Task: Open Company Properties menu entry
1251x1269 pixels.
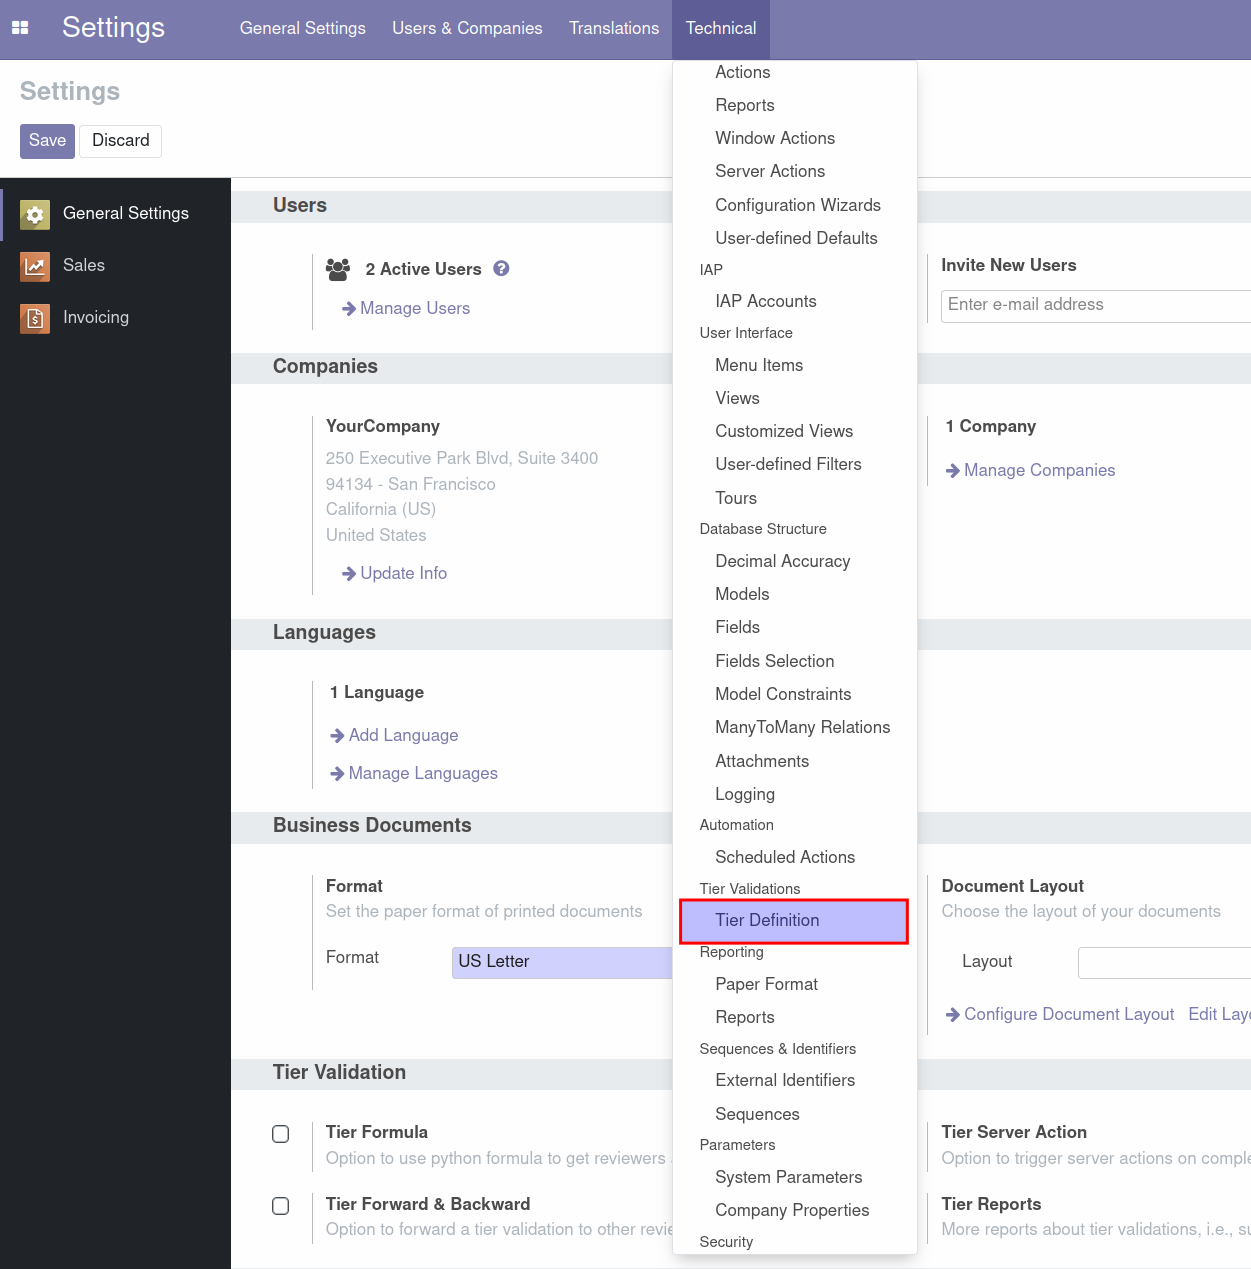Action: 794,1211
